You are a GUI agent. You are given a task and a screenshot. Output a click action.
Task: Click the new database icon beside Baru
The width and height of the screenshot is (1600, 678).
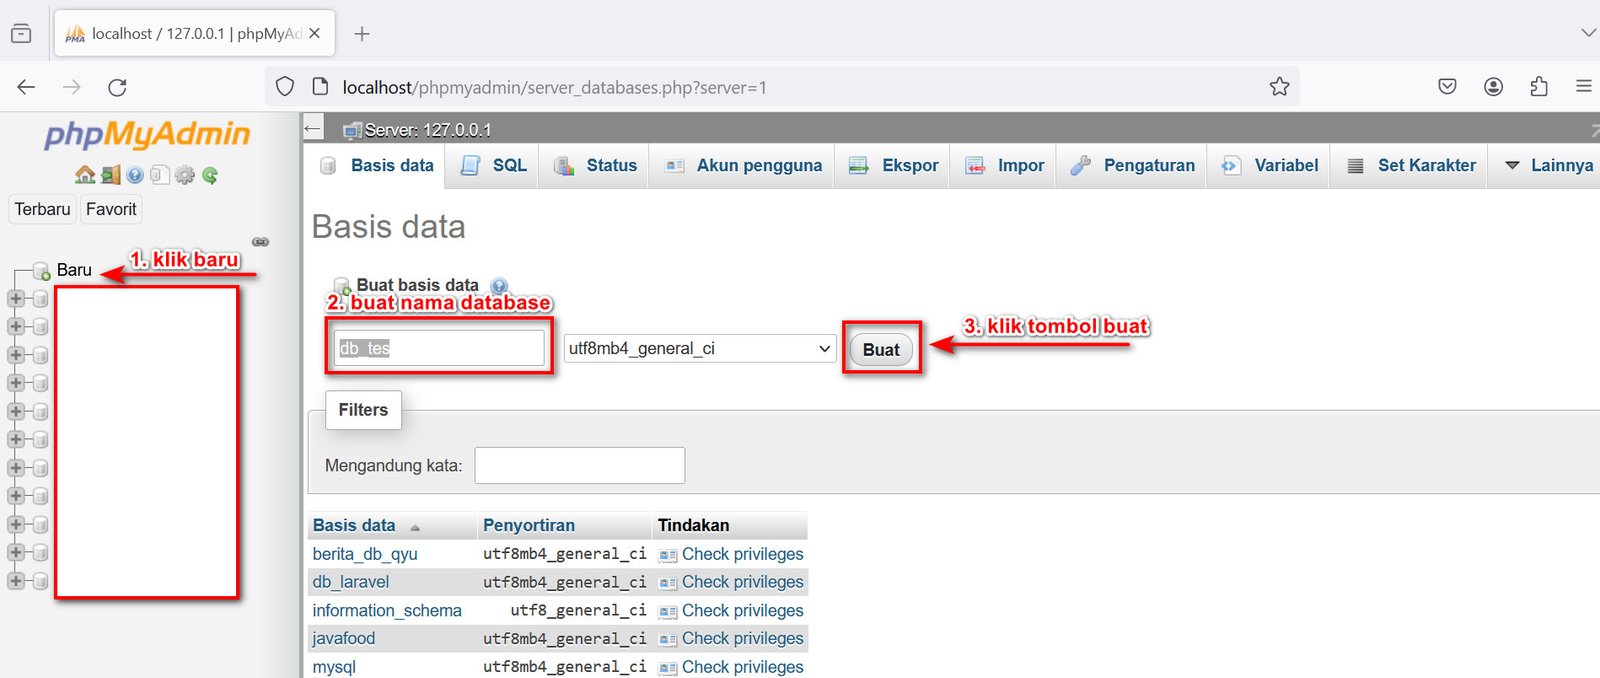42,271
